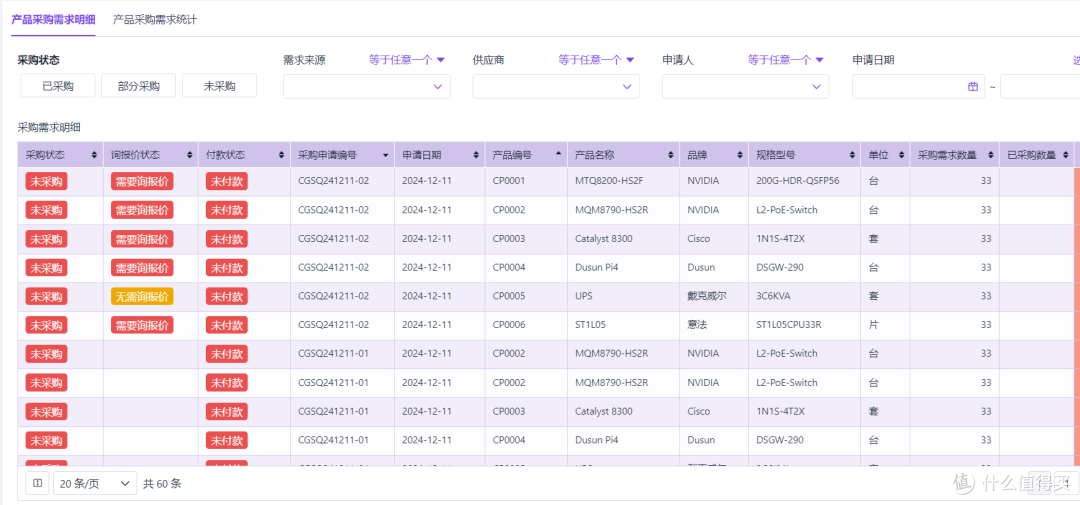Switch to 产品采购需求明细 tab
The image size is (1080, 505).
click(54, 19)
